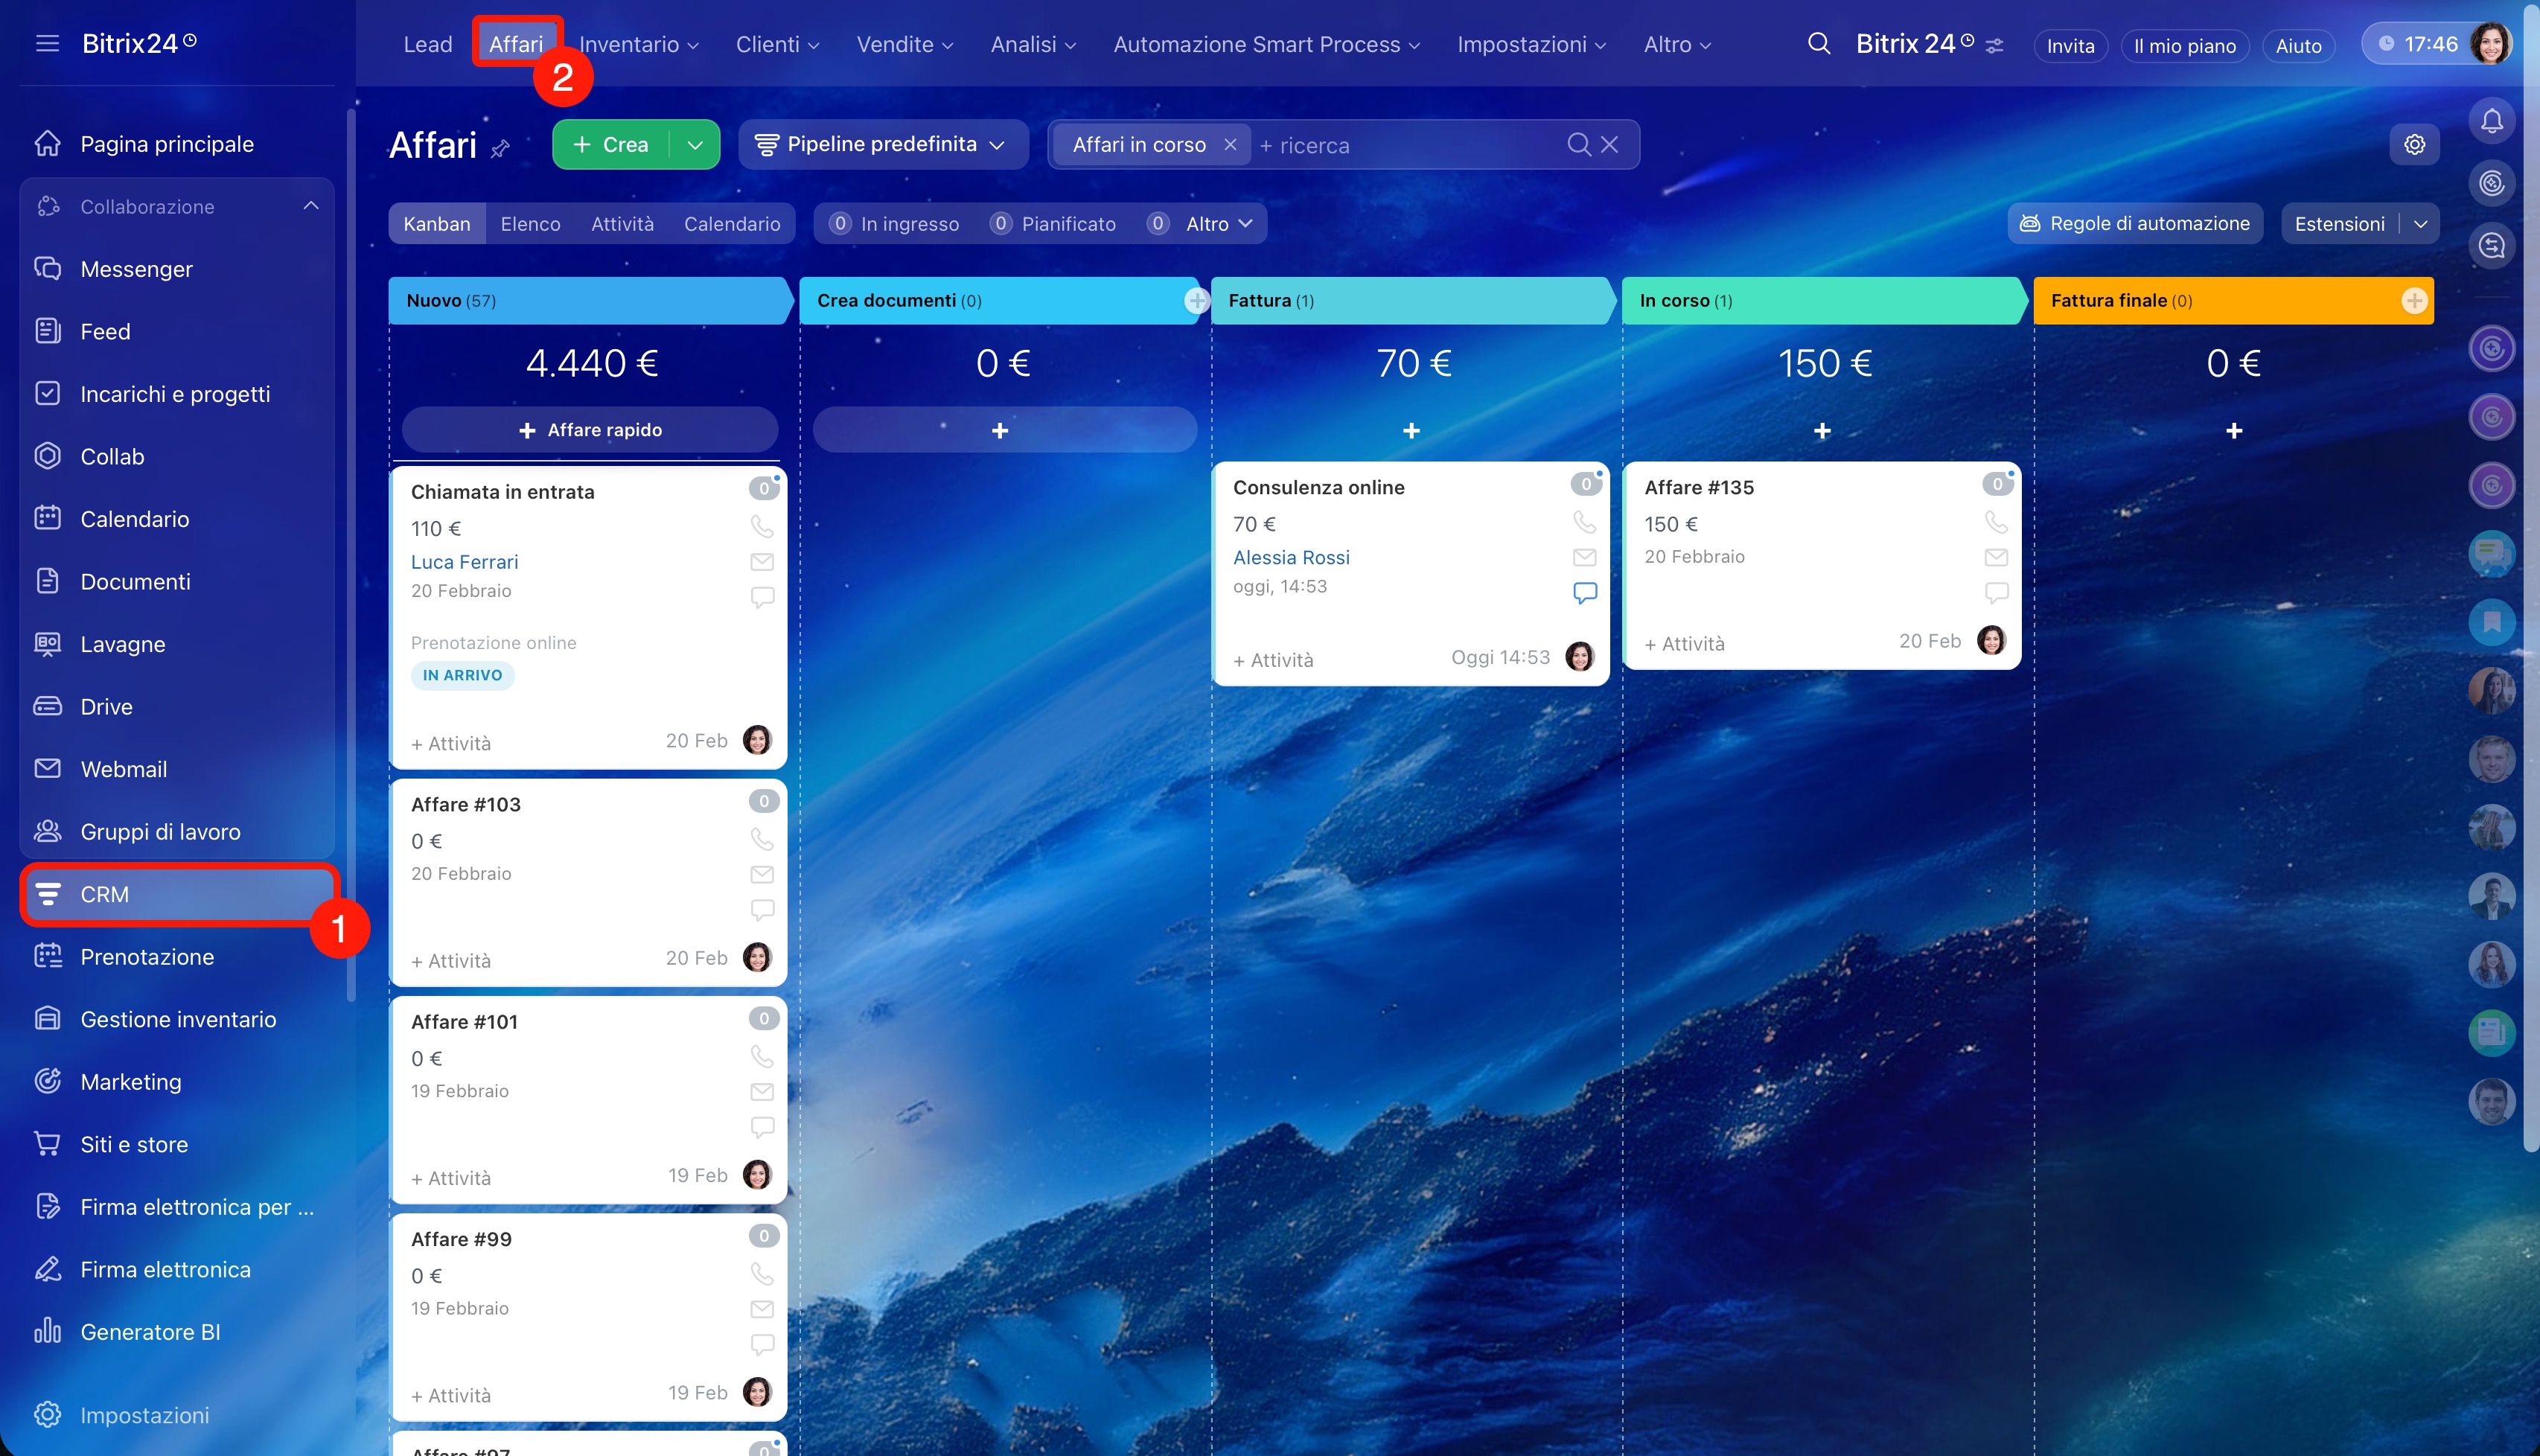
Task: Expand the Pipeline predefinita dropdown
Action: click(x=881, y=144)
